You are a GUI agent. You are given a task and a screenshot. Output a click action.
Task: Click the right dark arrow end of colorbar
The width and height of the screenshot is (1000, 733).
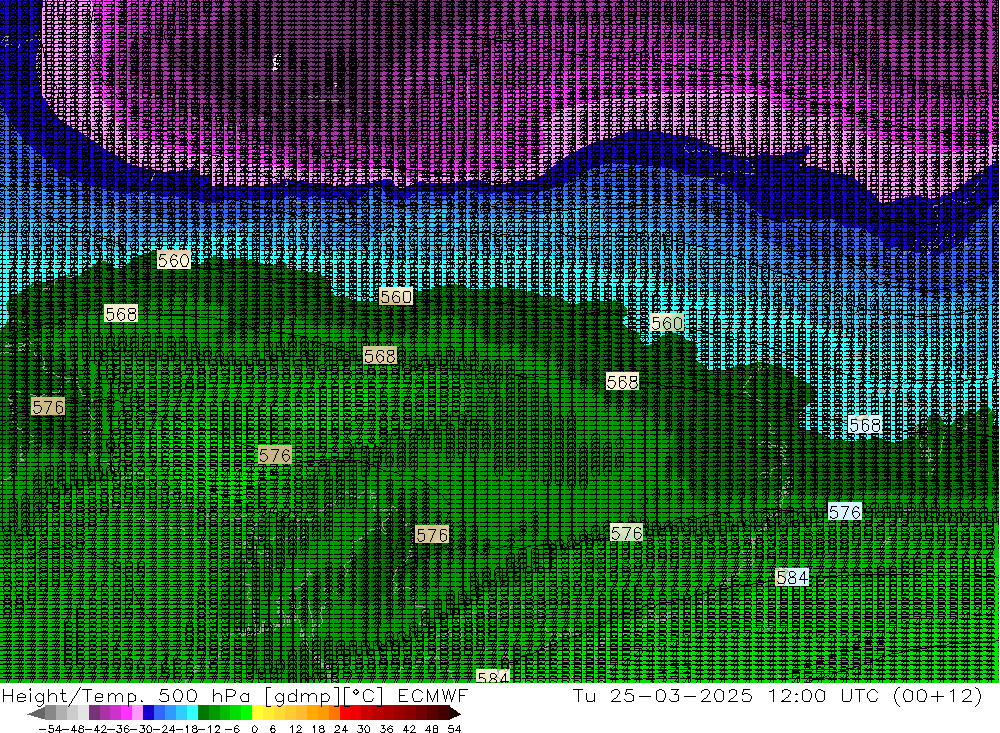[455, 713]
